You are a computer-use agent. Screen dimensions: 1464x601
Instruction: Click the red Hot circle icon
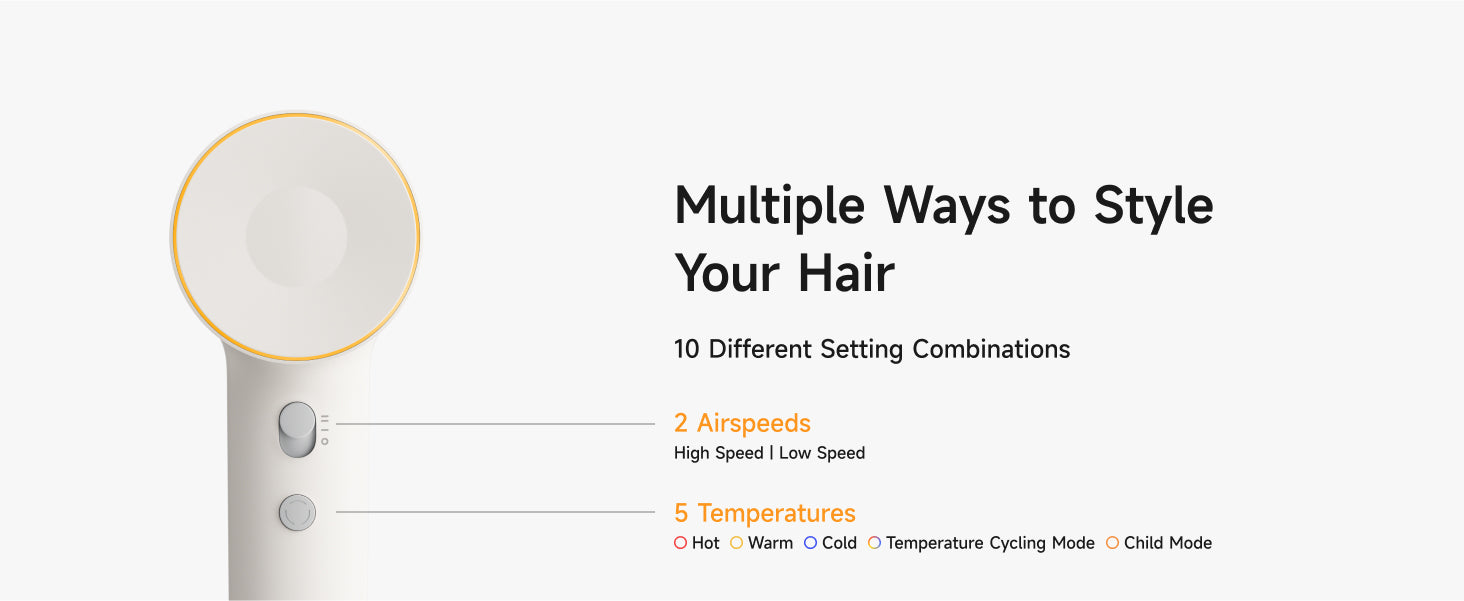[681, 543]
